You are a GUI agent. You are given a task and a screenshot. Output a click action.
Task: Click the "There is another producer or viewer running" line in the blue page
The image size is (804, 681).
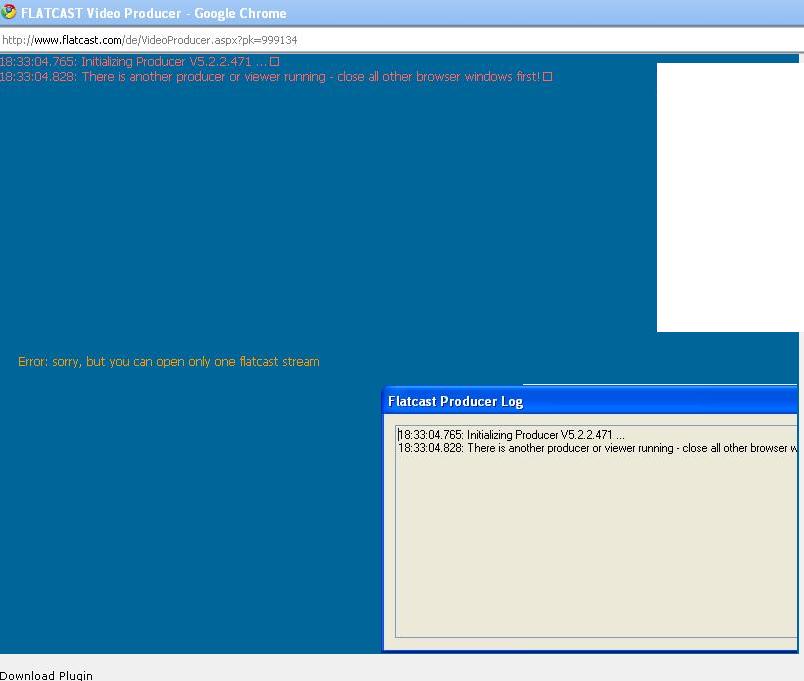(x=276, y=77)
